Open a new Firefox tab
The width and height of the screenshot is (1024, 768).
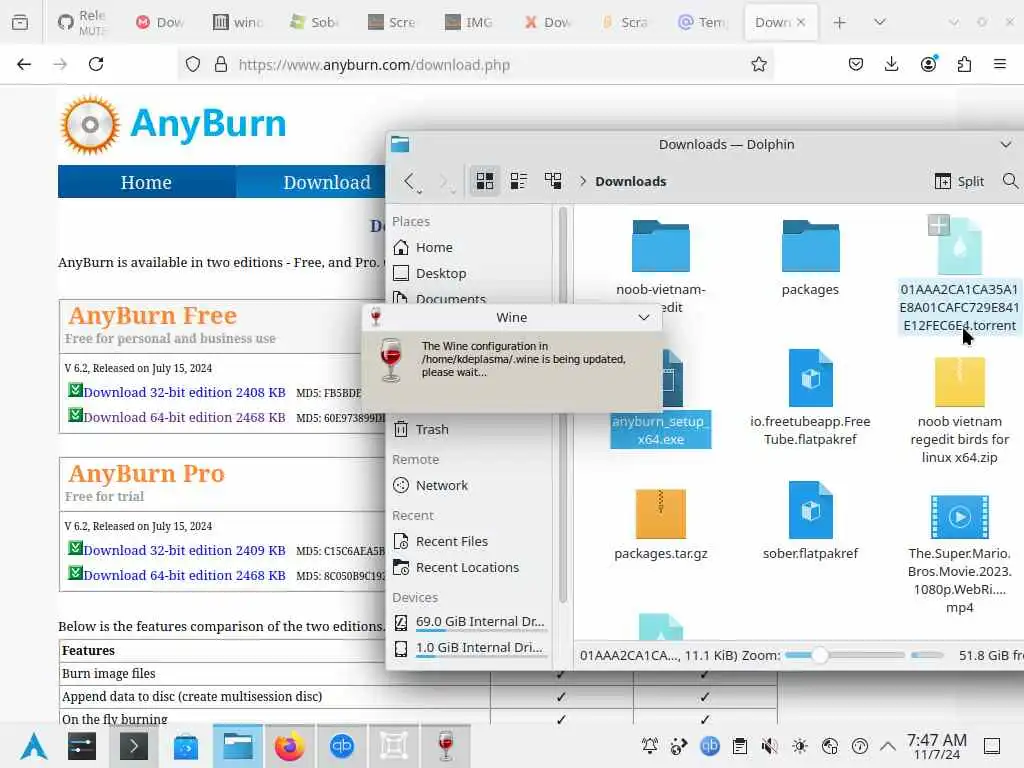click(839, 23)
